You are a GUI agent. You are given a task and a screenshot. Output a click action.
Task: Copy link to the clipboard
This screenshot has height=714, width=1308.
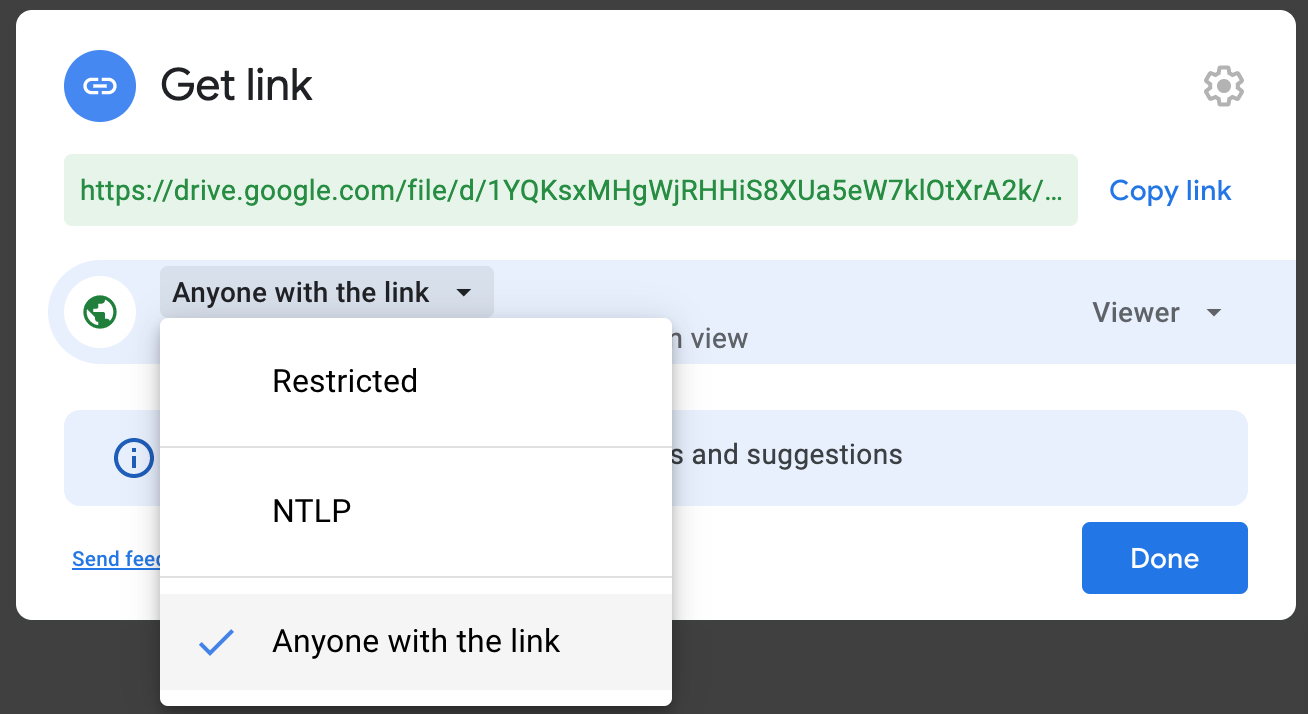1170,190
